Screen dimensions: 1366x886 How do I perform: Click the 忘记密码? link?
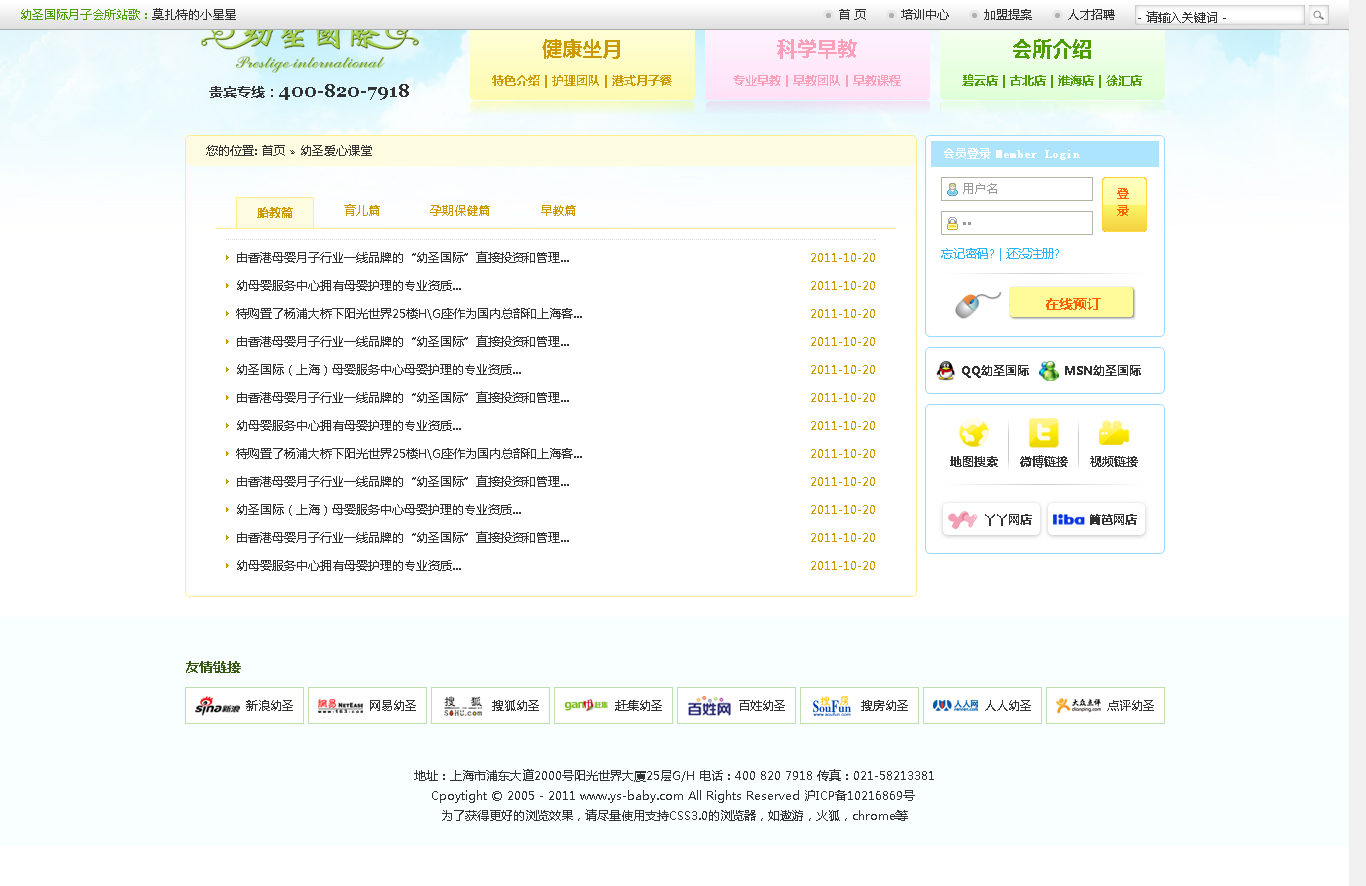coord(967,254)
